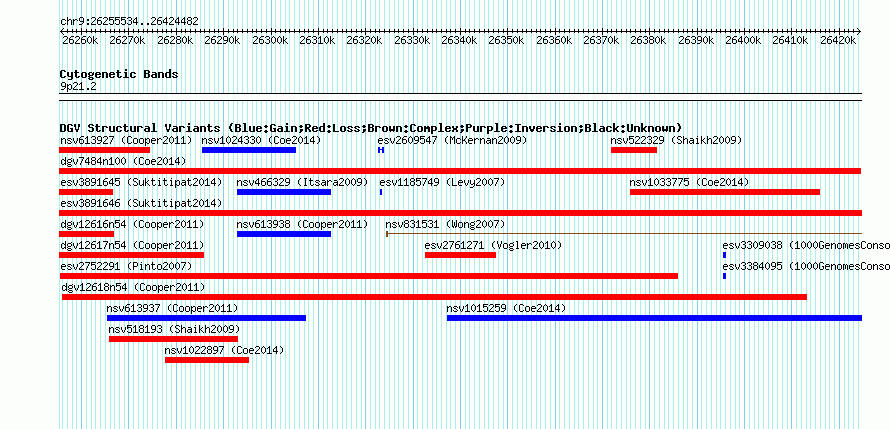The image size is (890, 429).
Task: Click the nsv466329 (Itsara2009) label text
Action: click(303, 182)
